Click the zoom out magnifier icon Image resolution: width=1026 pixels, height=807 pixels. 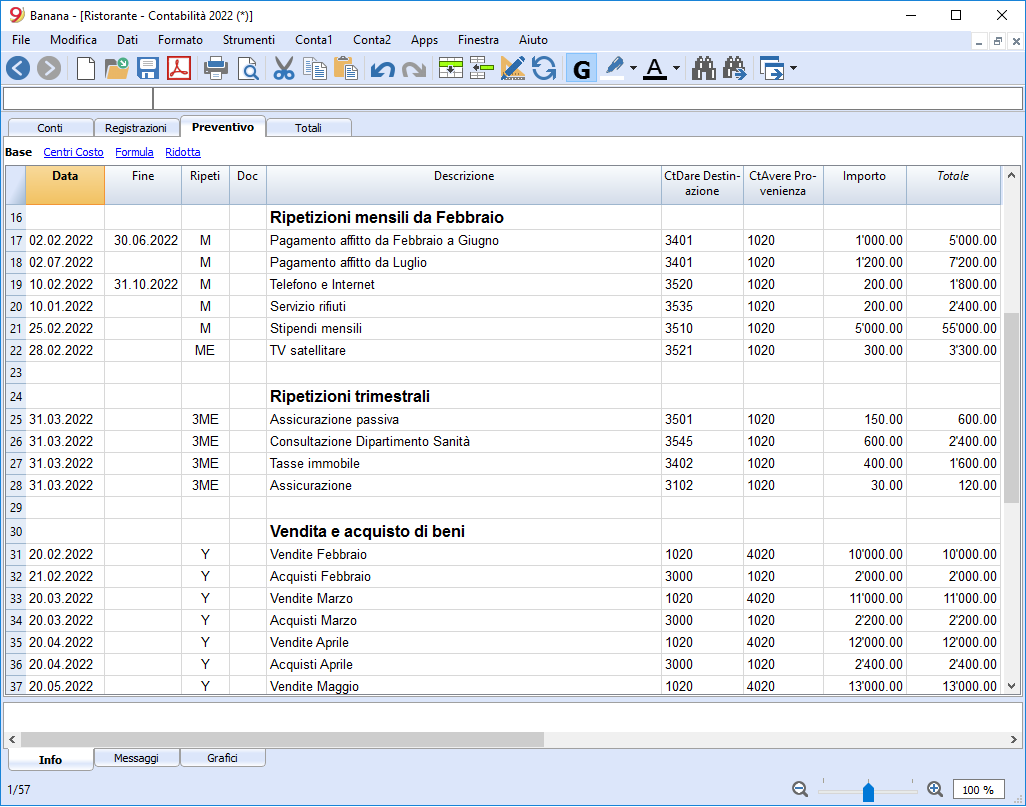tap(800, 789)
